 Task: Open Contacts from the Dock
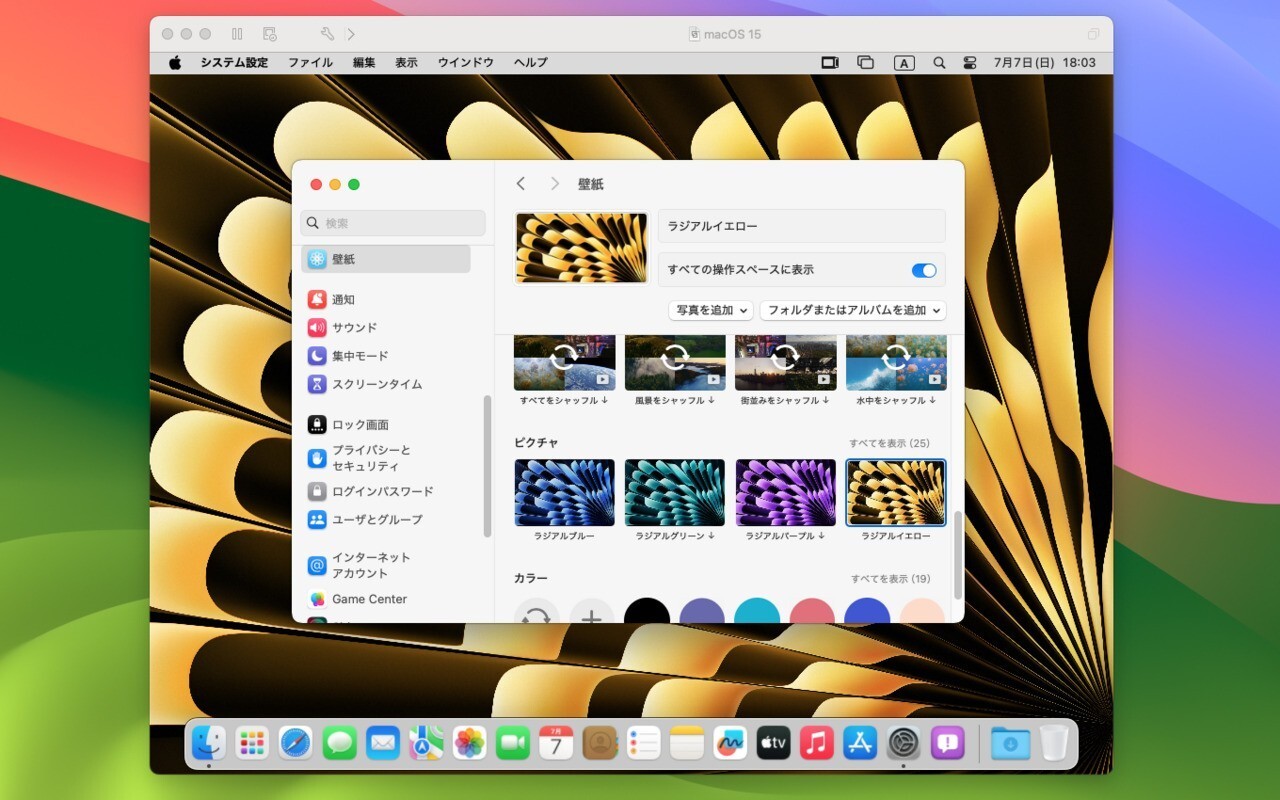600,742
